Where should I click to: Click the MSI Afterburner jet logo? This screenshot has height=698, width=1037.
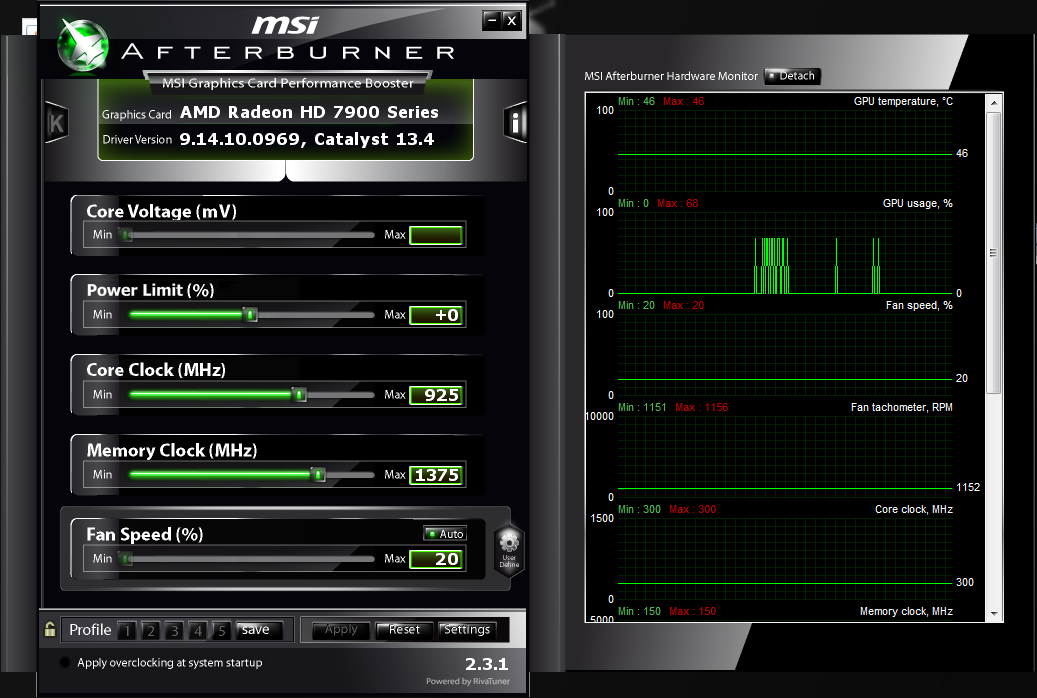tap(83, 45)
